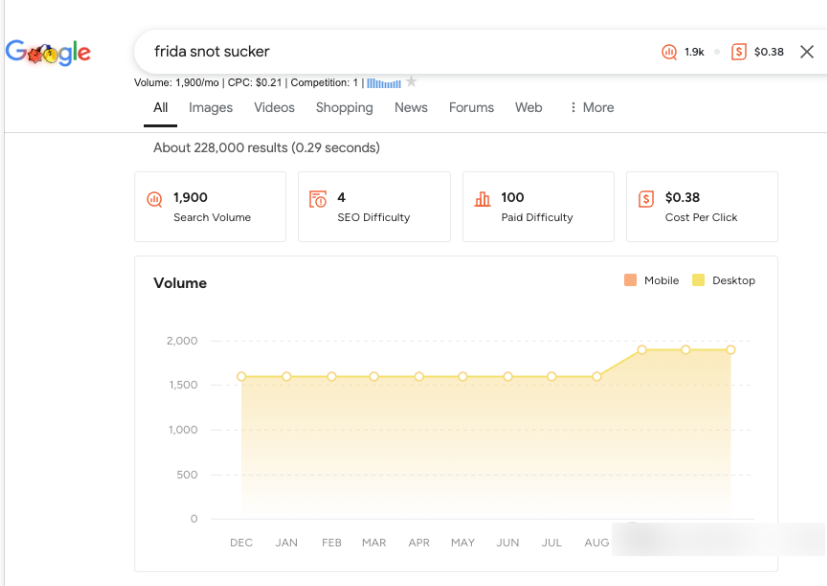Click the JUN data point on chart

coord(507,377)
